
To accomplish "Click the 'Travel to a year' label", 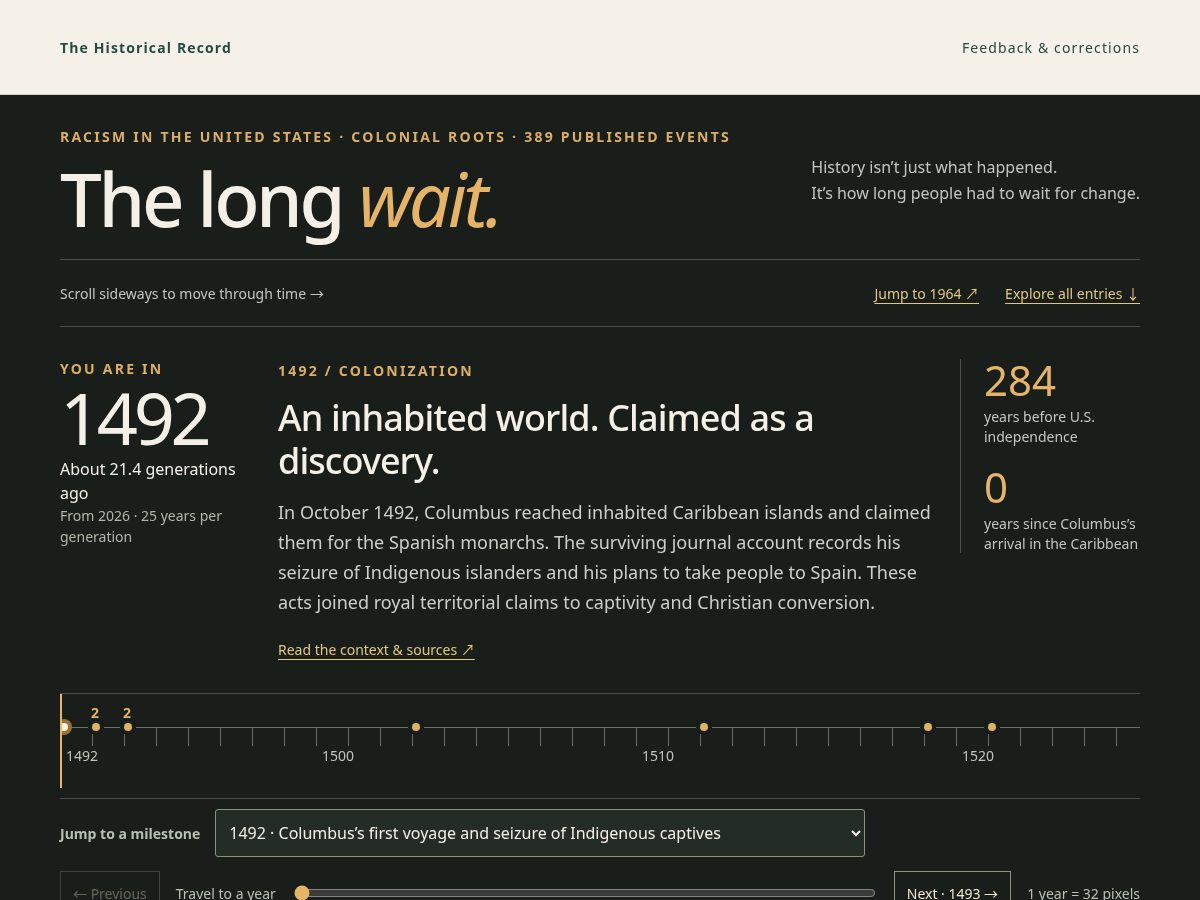I will click(226, 893).
